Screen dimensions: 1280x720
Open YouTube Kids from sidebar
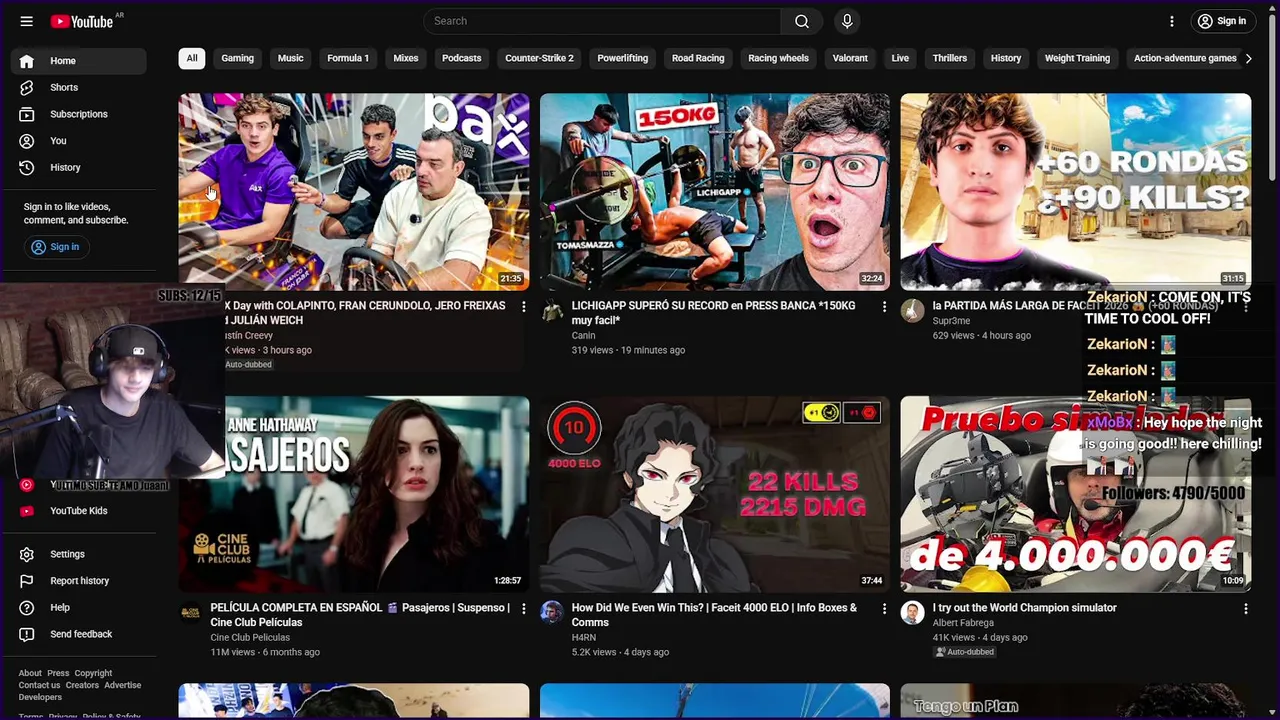click(79, 511)
